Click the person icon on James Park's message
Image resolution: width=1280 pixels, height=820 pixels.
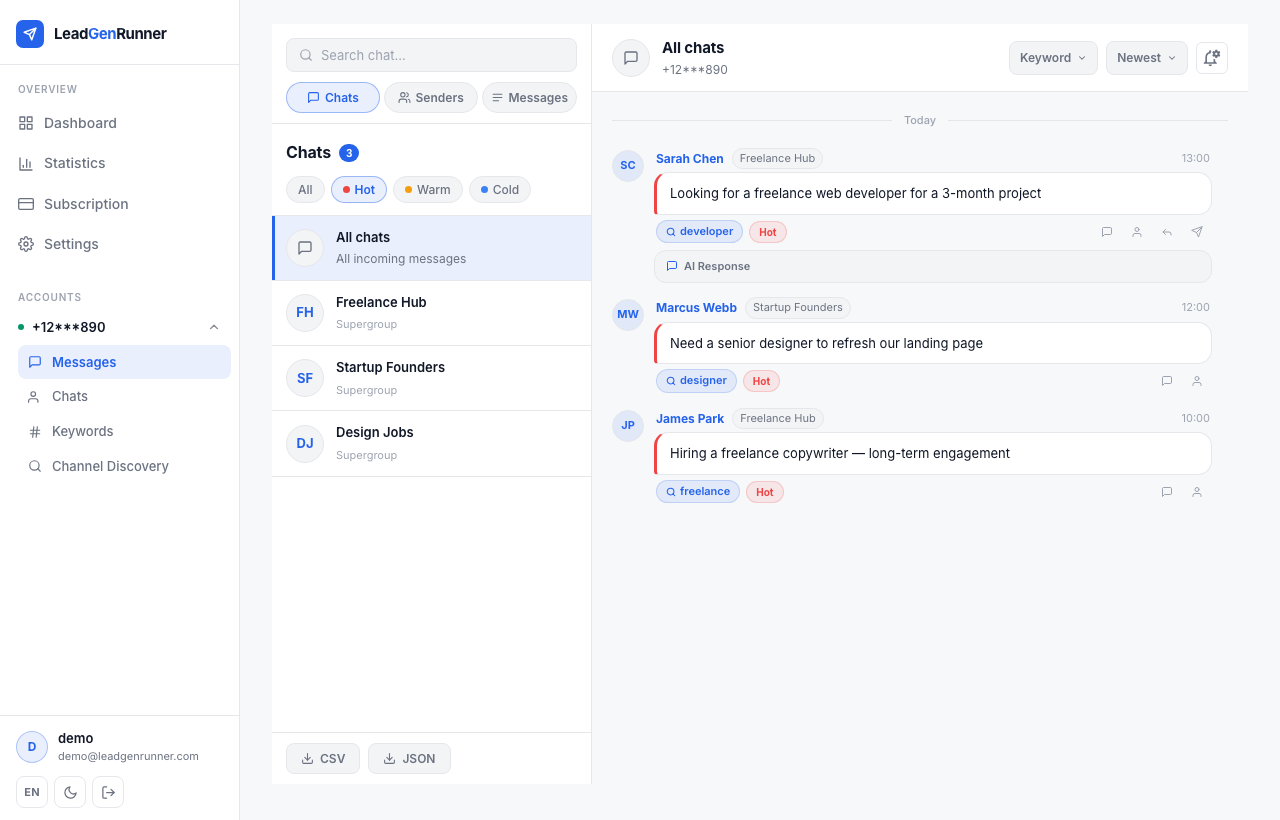click(x=1197, y=492)
